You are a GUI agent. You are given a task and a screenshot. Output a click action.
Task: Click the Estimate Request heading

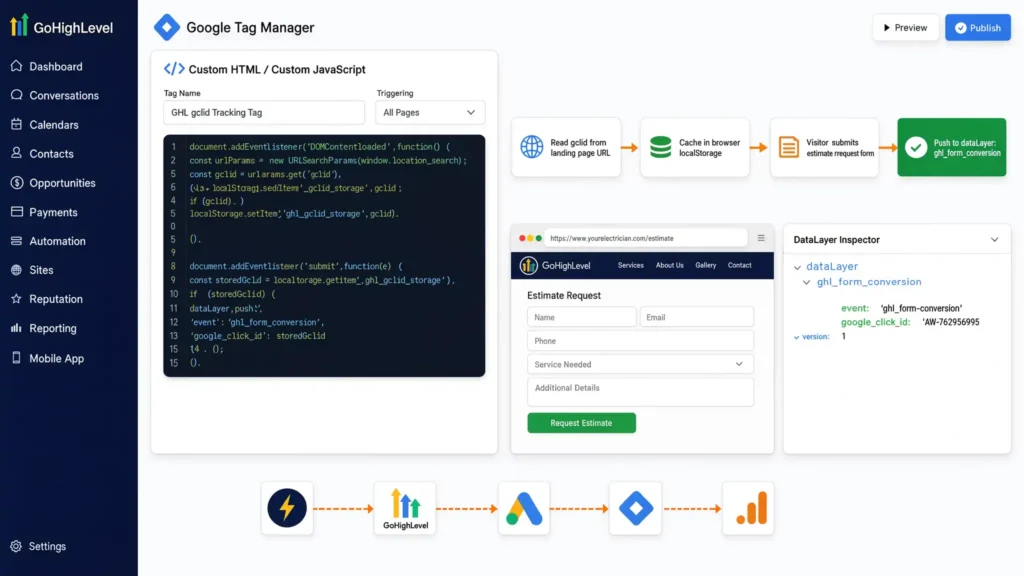click(x=564, y=295)
